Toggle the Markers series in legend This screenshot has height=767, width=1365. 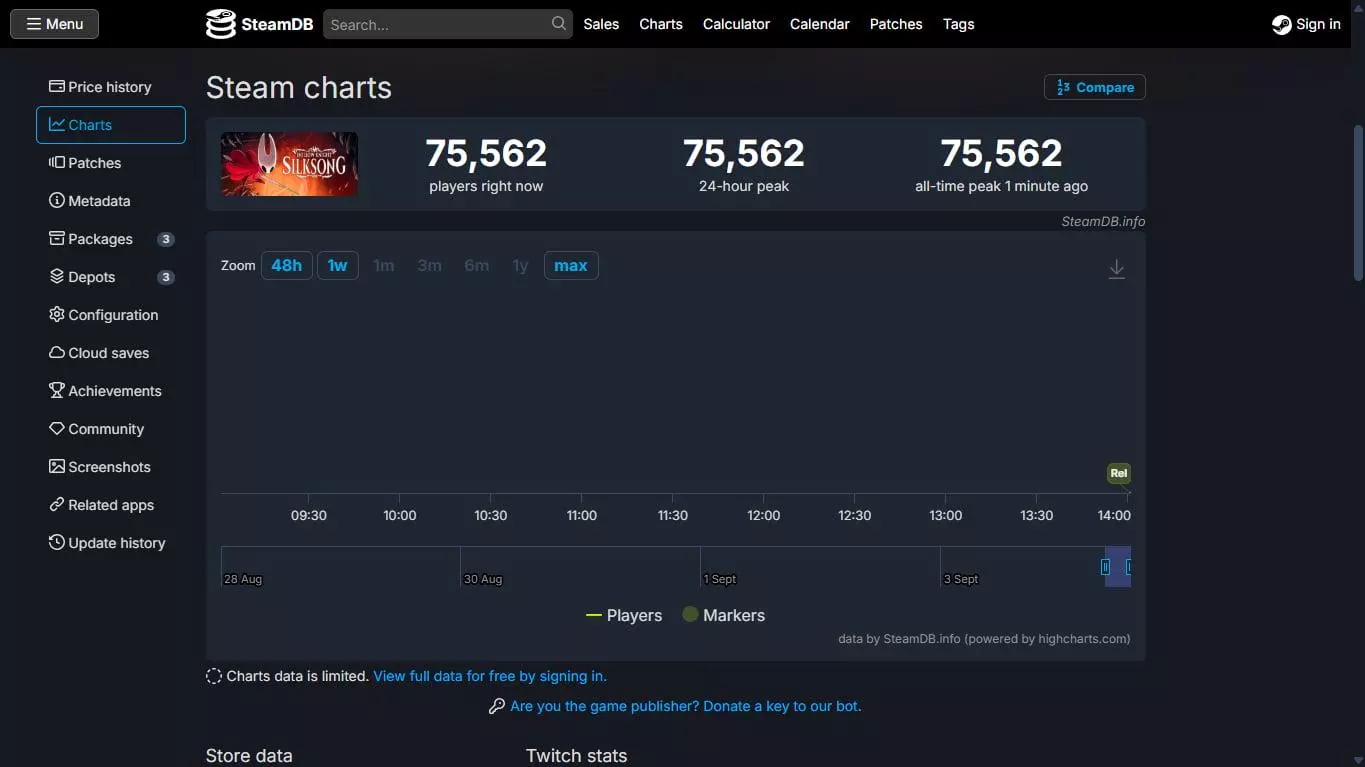coord(723,615)
